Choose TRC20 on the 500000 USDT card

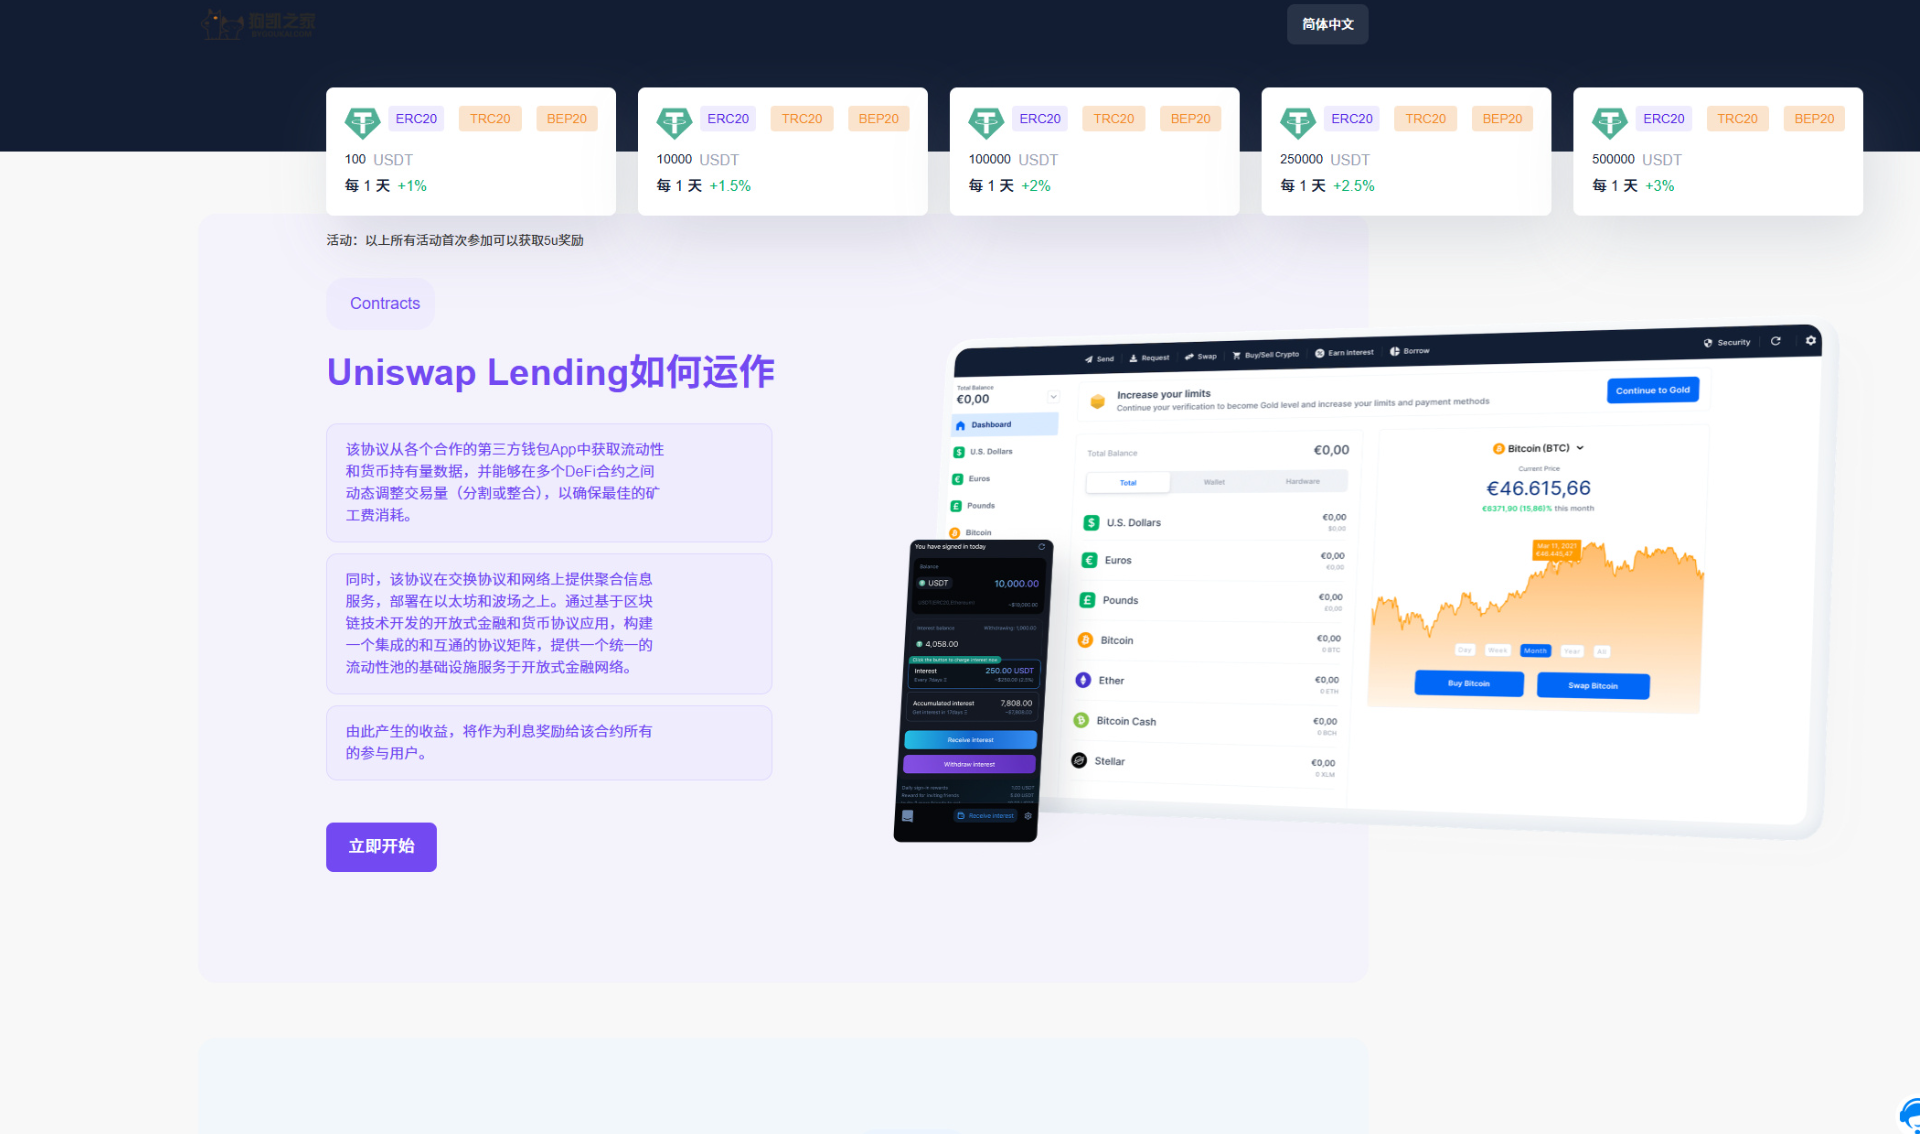pyautogui.click(x=1738, y=118)
